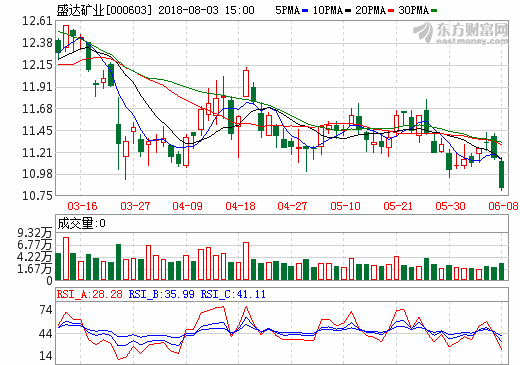Select the 03-16 date label

(82, 206)
